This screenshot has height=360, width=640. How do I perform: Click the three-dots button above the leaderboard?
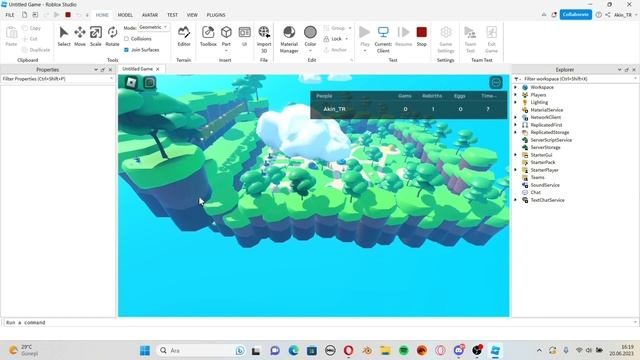[x=496, y=83]
